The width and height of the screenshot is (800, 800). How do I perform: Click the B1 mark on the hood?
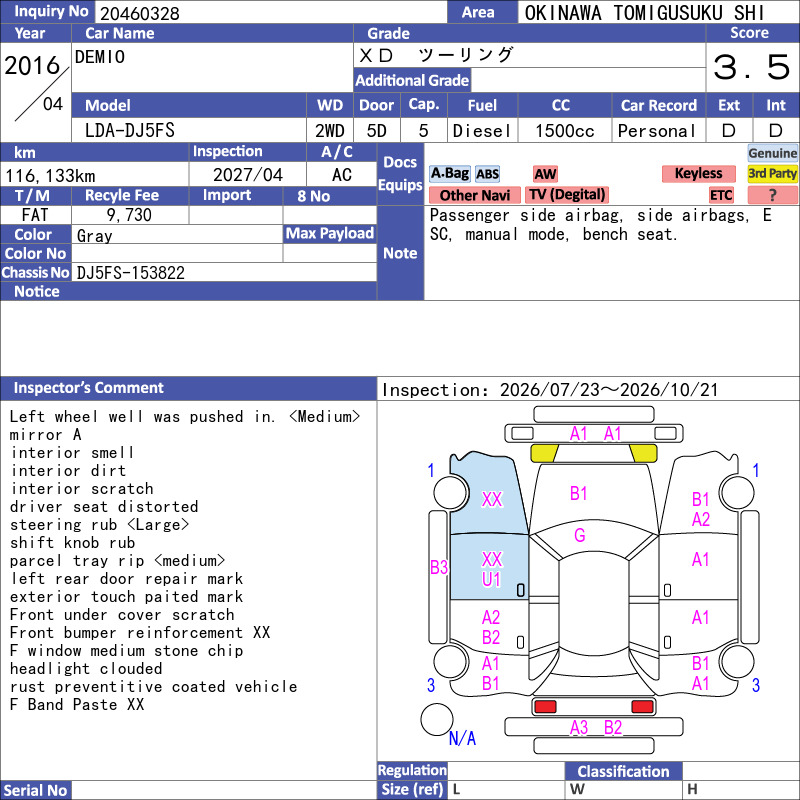[579, 493]
